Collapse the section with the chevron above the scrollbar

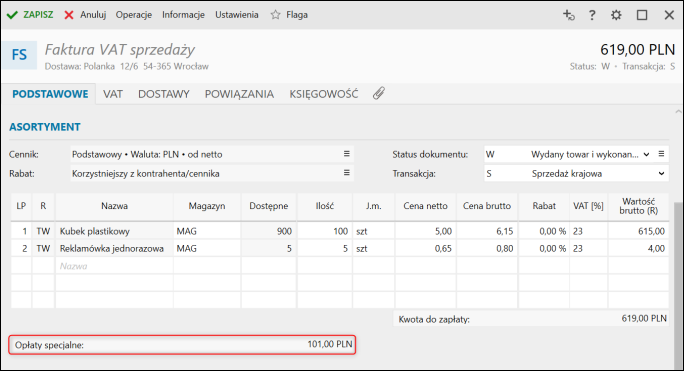point(678,112)
